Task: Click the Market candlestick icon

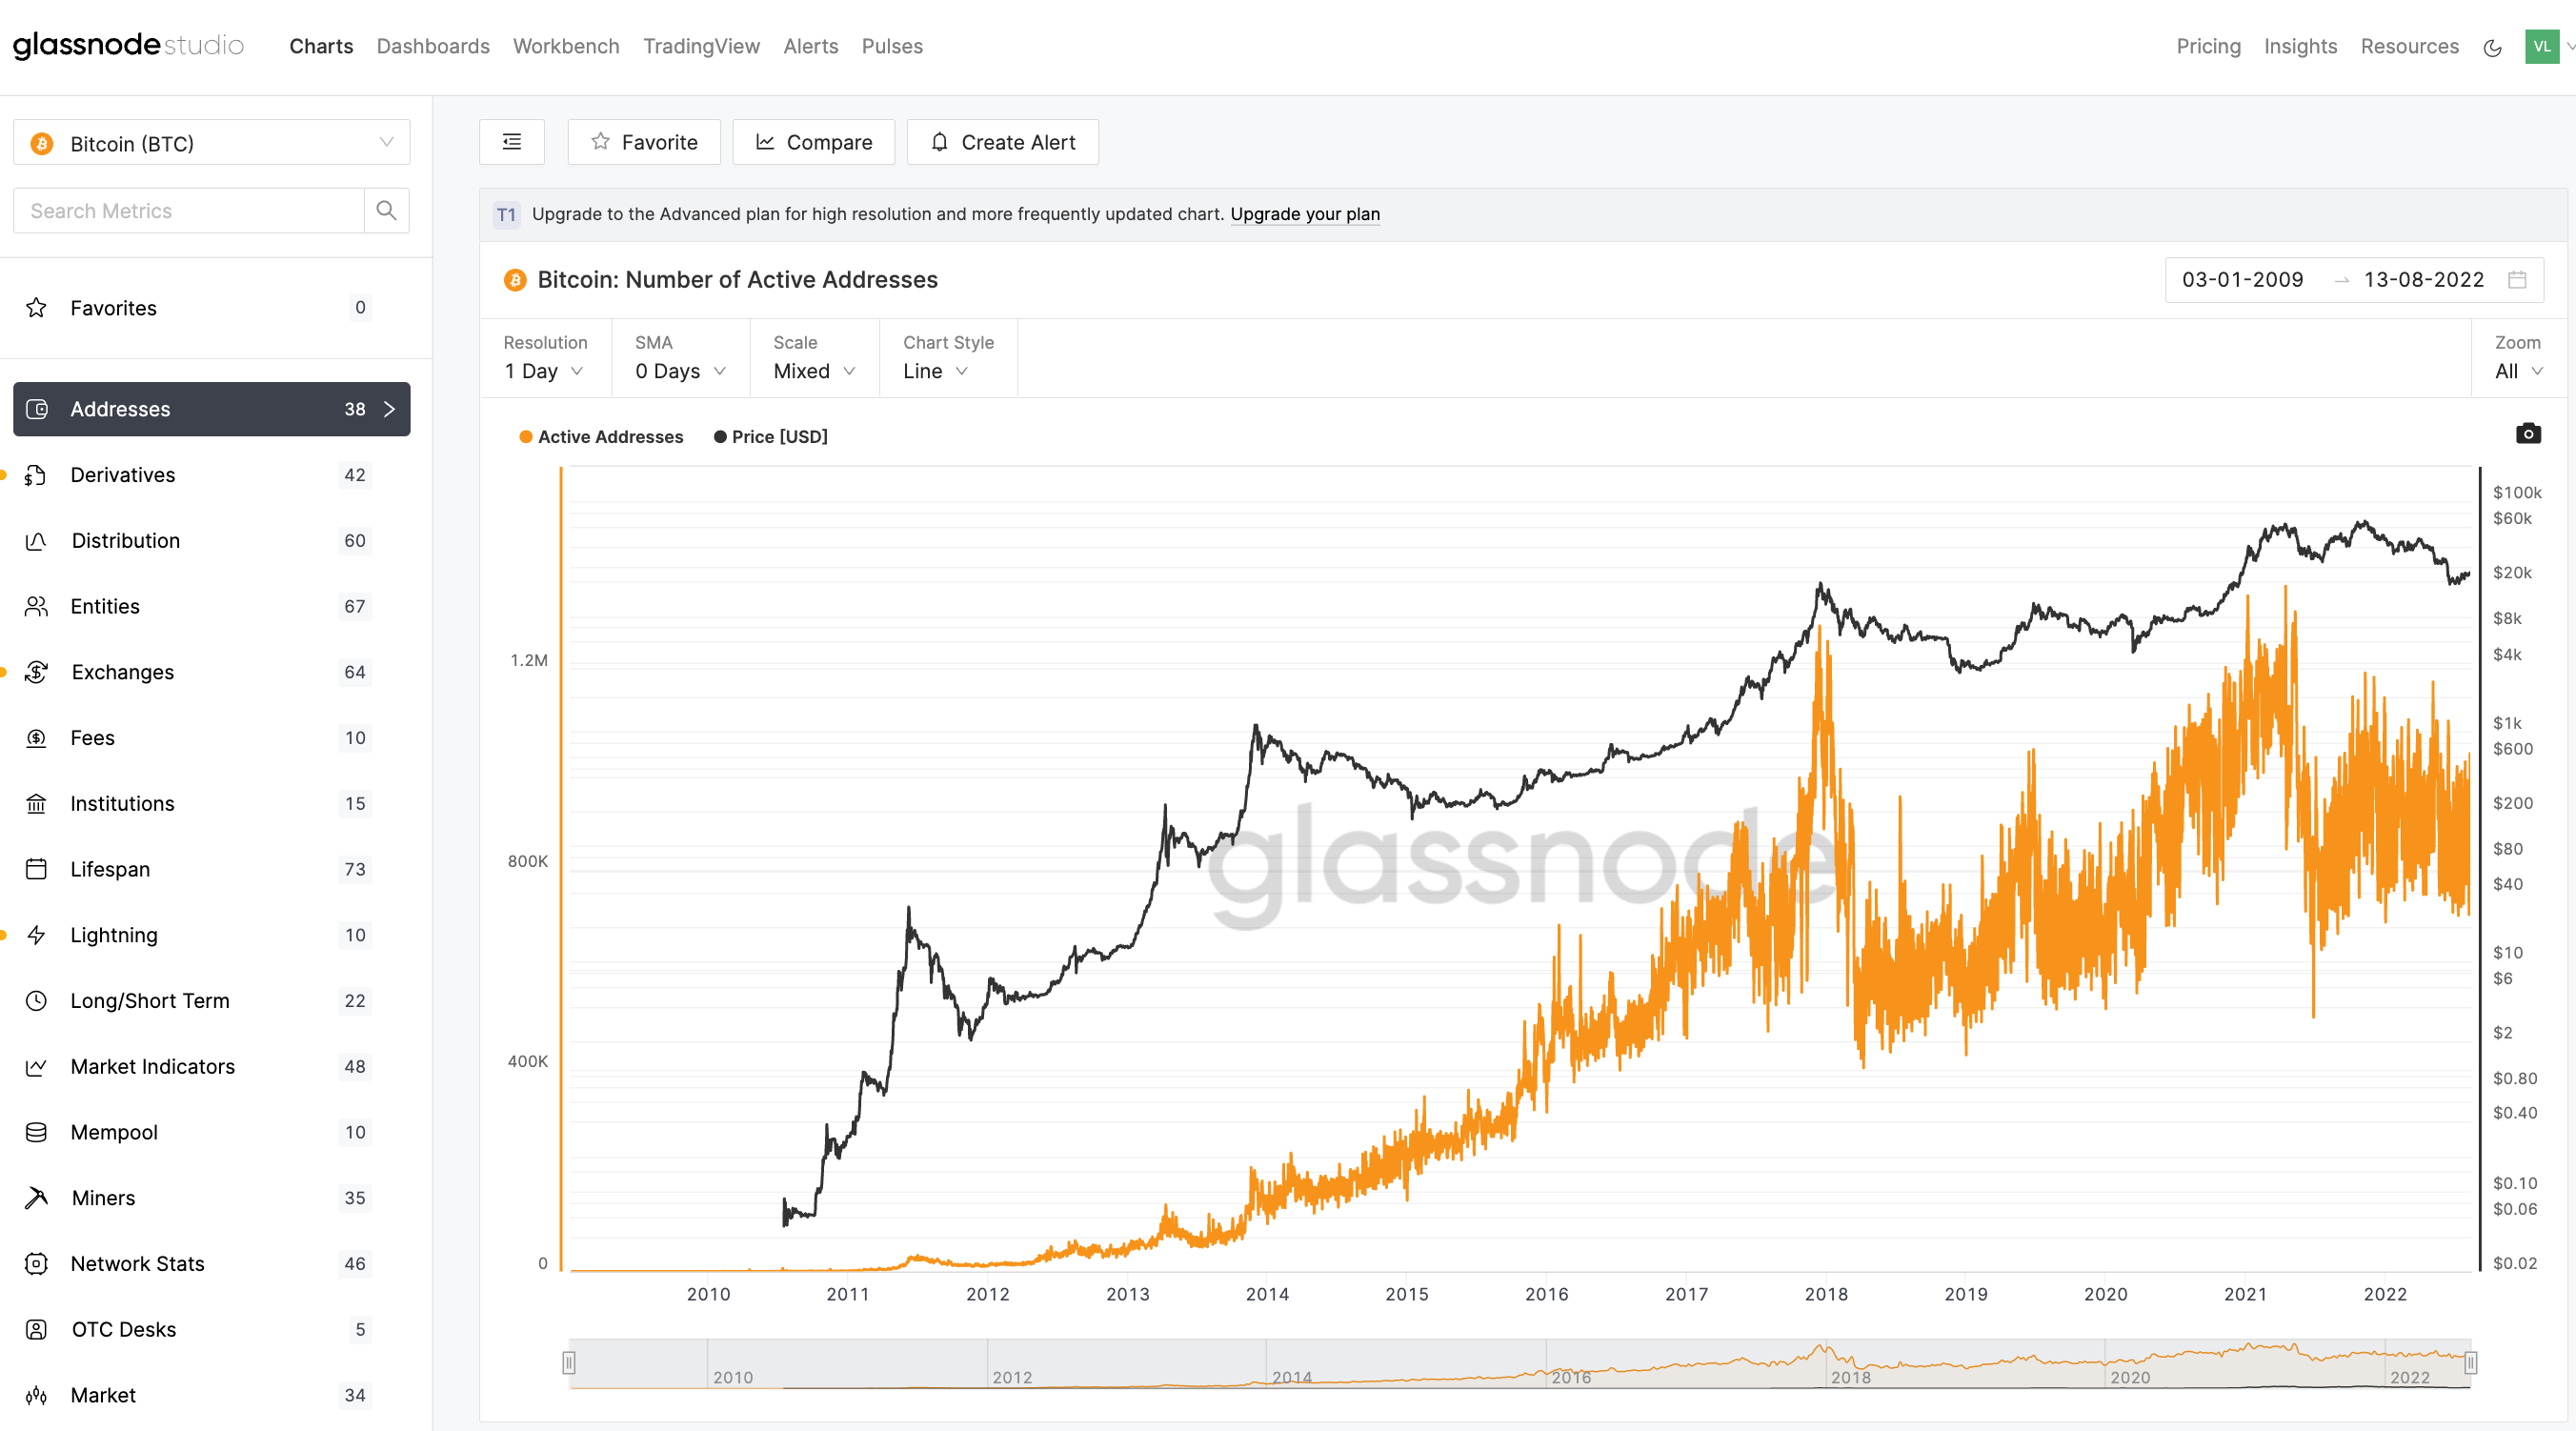Action: 37,1395
